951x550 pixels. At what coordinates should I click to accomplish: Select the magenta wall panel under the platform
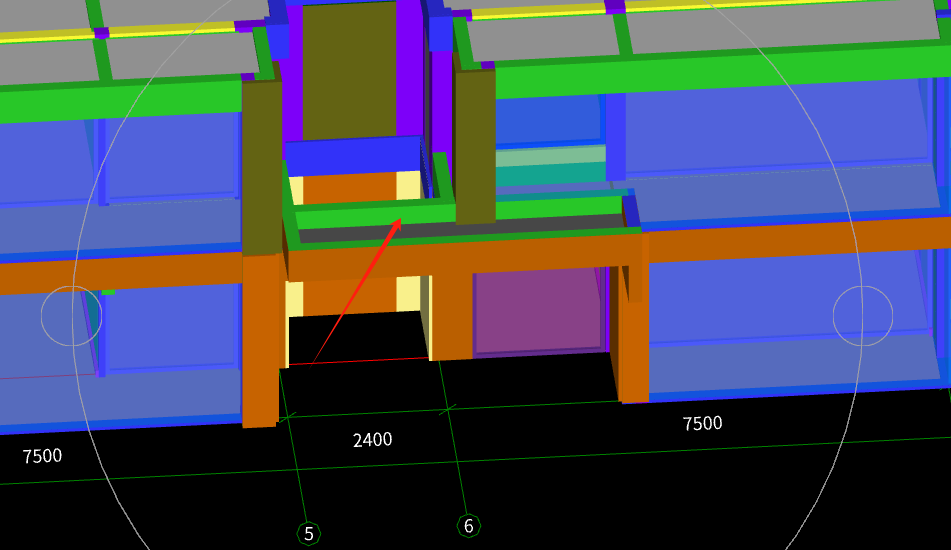coord(537,311)
